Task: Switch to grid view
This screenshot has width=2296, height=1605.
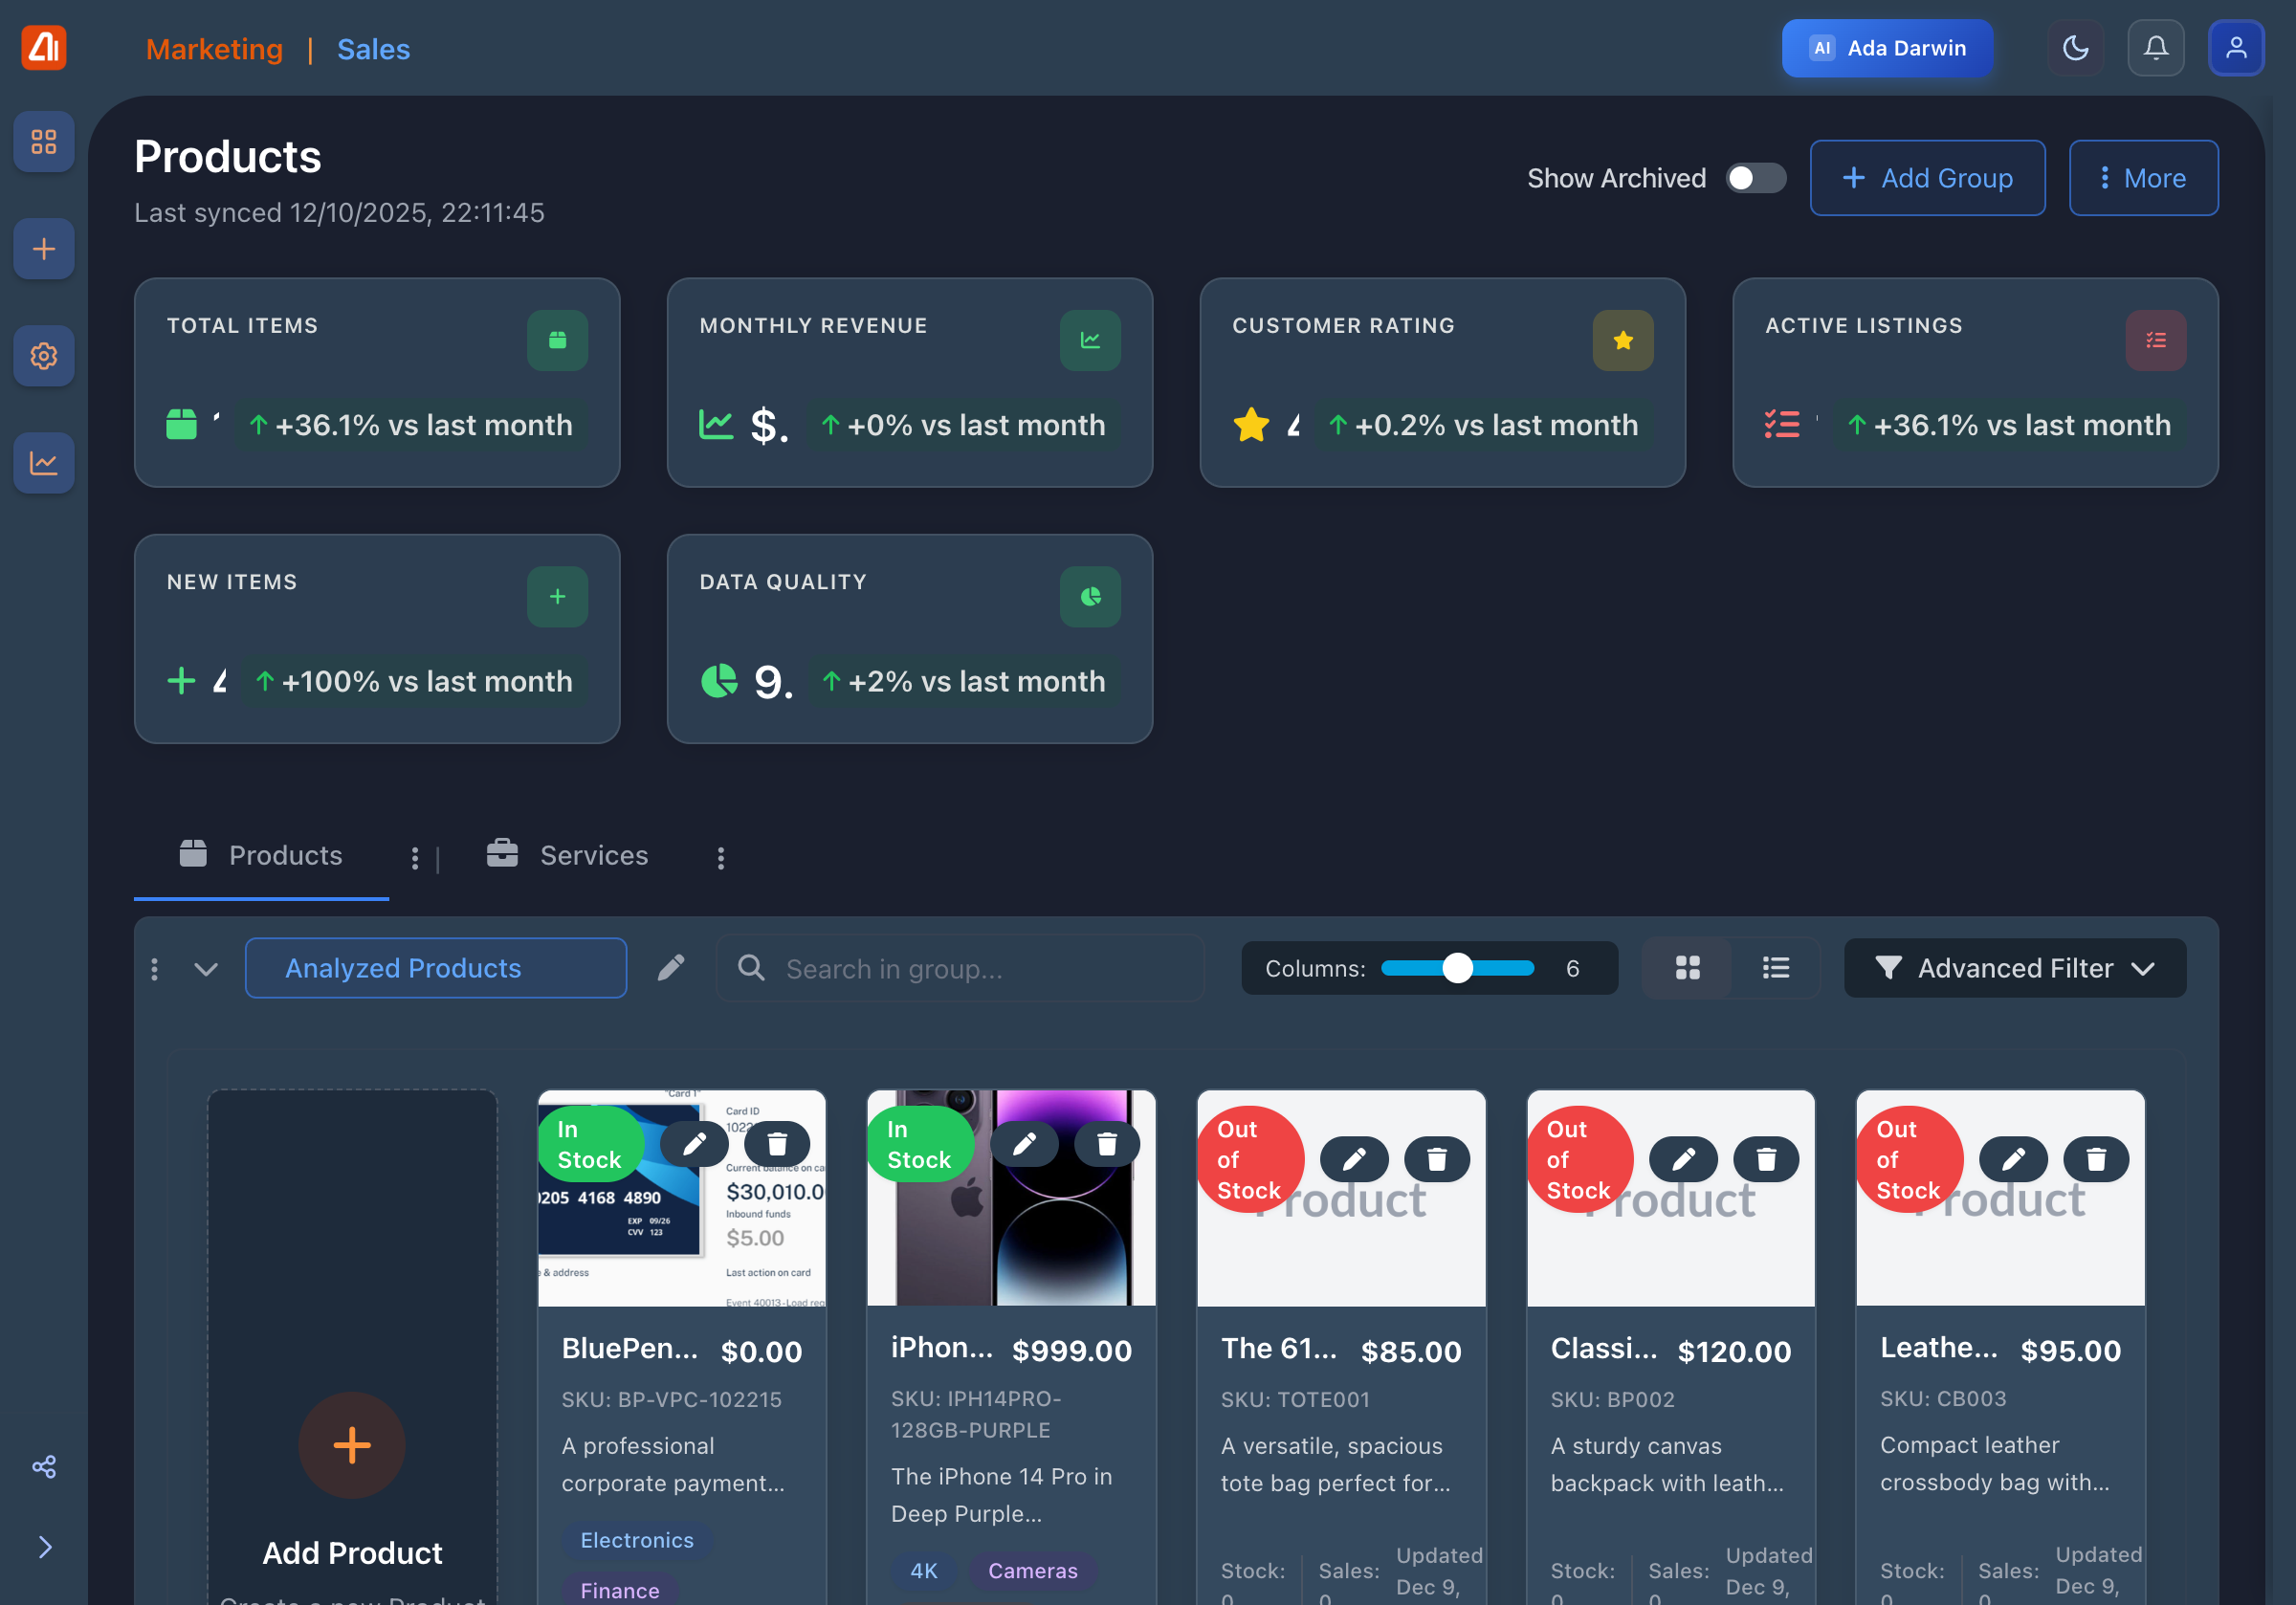Action: 1687,968
